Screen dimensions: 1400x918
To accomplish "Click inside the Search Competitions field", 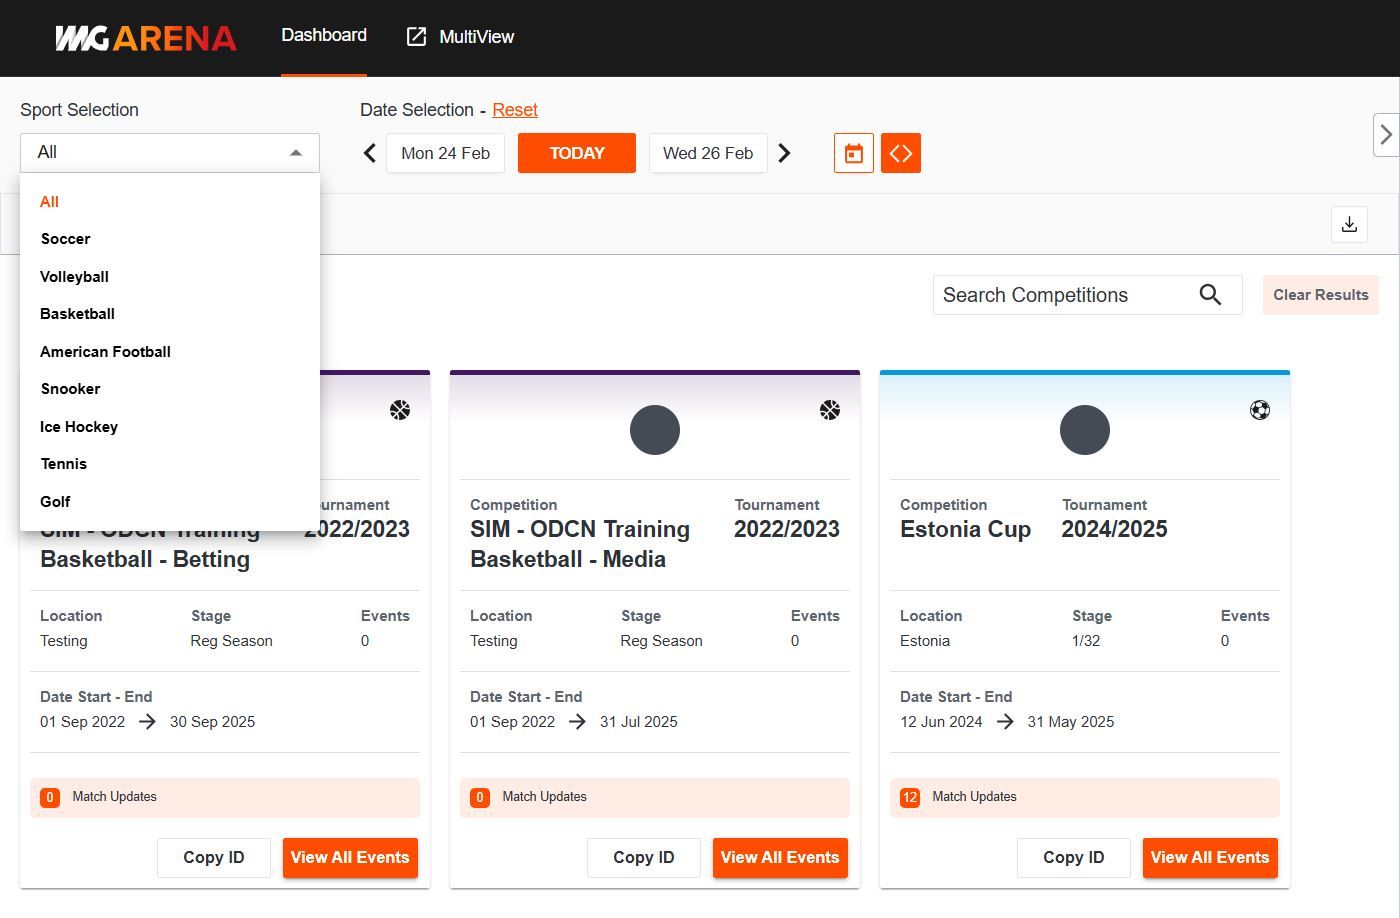I will (x=1060, y=295).
